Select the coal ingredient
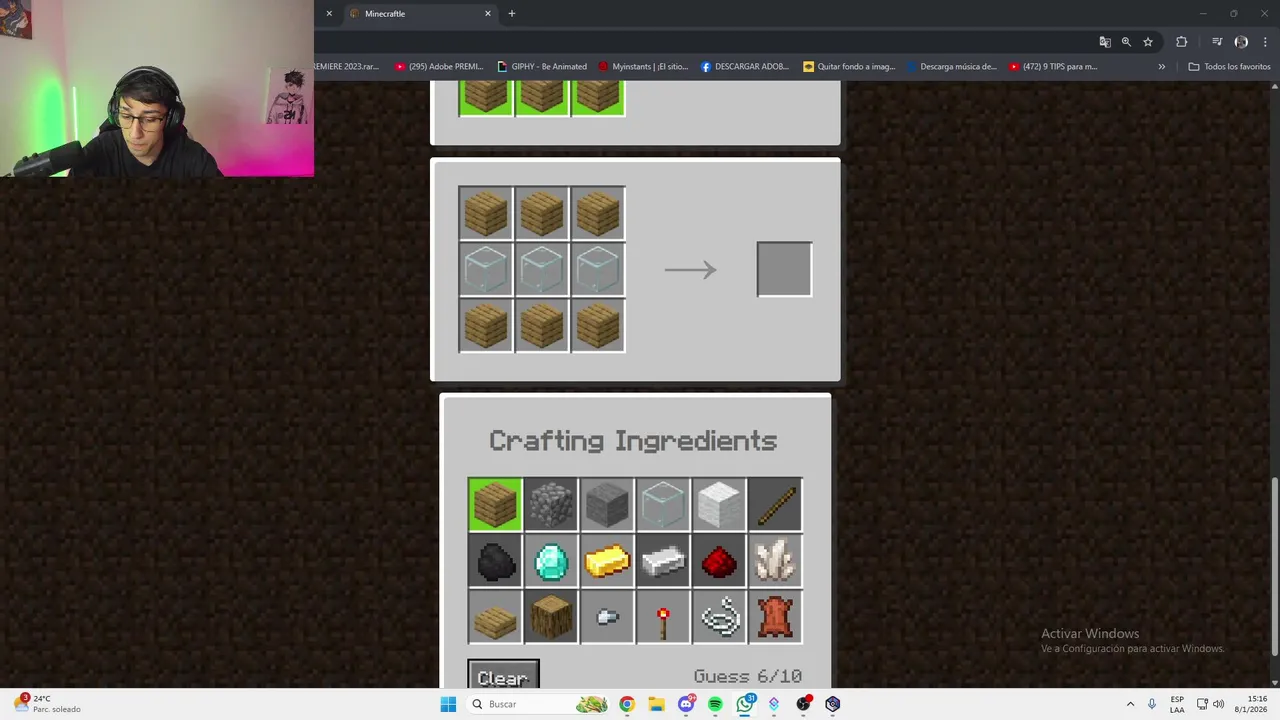The height and width of the screenshot is (720, 1280). click(x=495, y=560)
